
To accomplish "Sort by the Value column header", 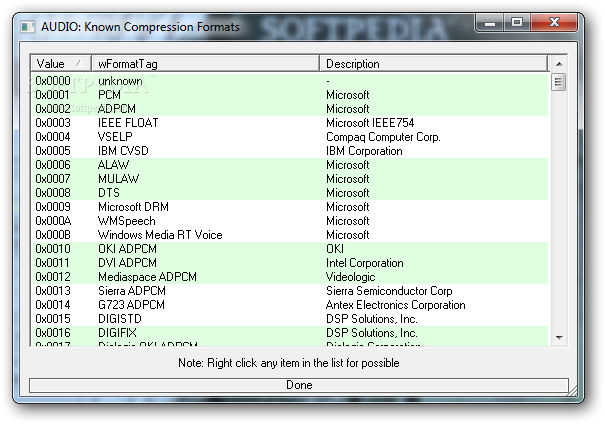I will coord(61,64).
